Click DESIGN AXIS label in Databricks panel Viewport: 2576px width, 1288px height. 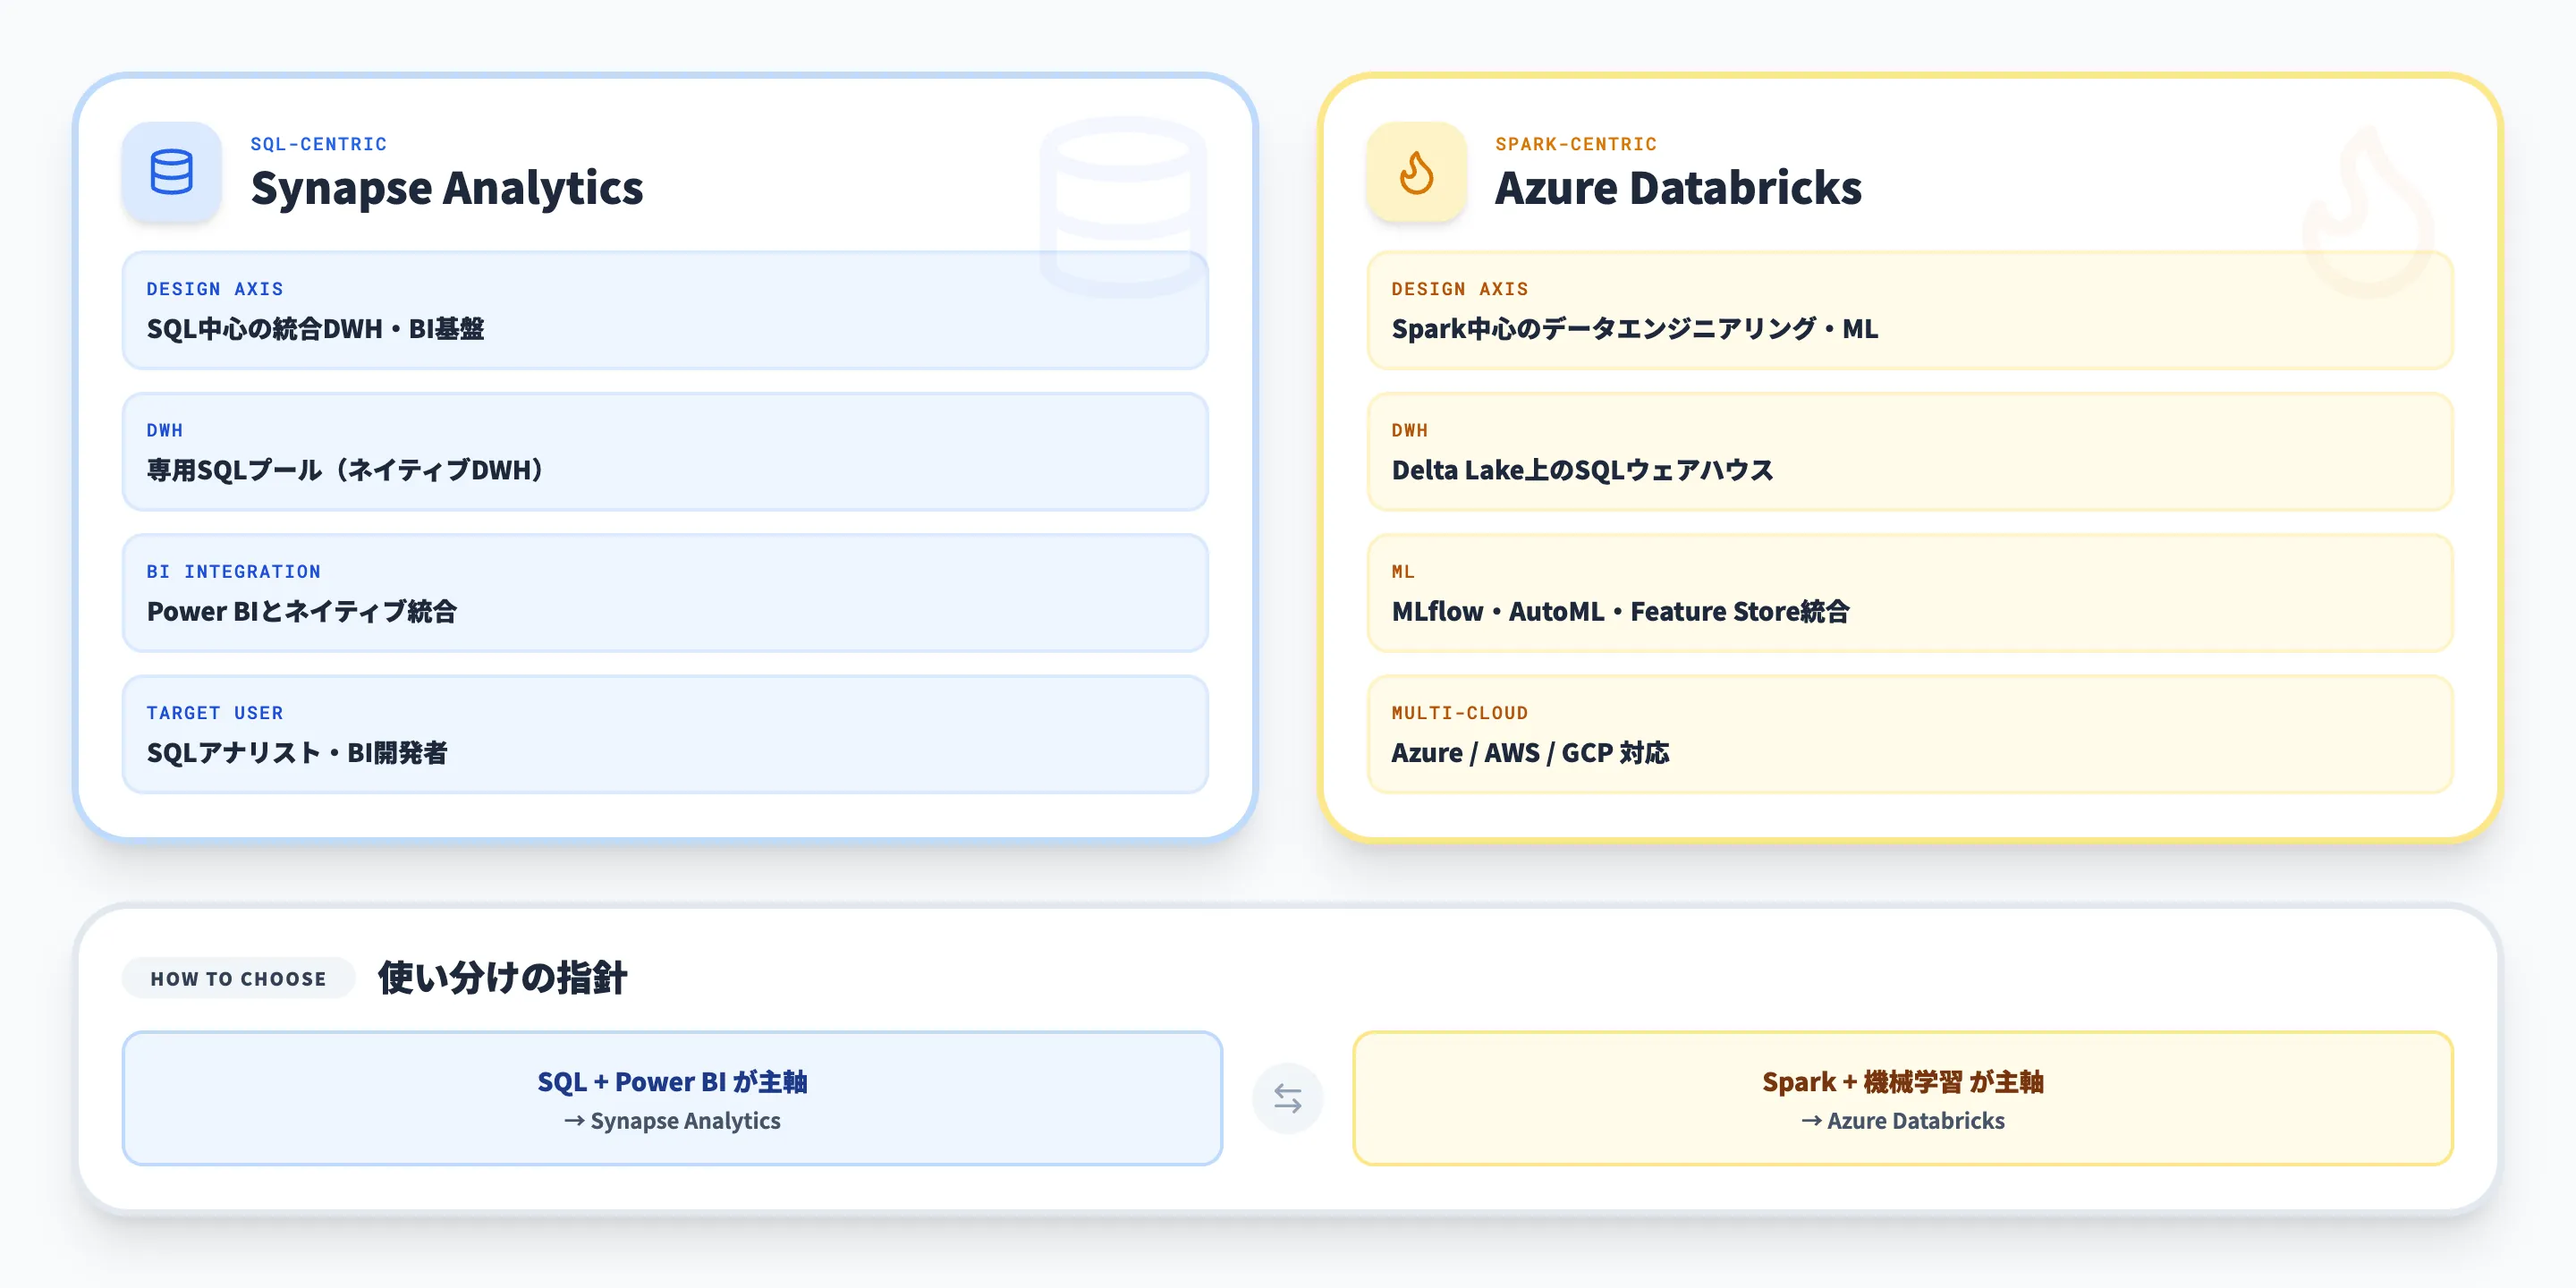(x=1459, y=289)
